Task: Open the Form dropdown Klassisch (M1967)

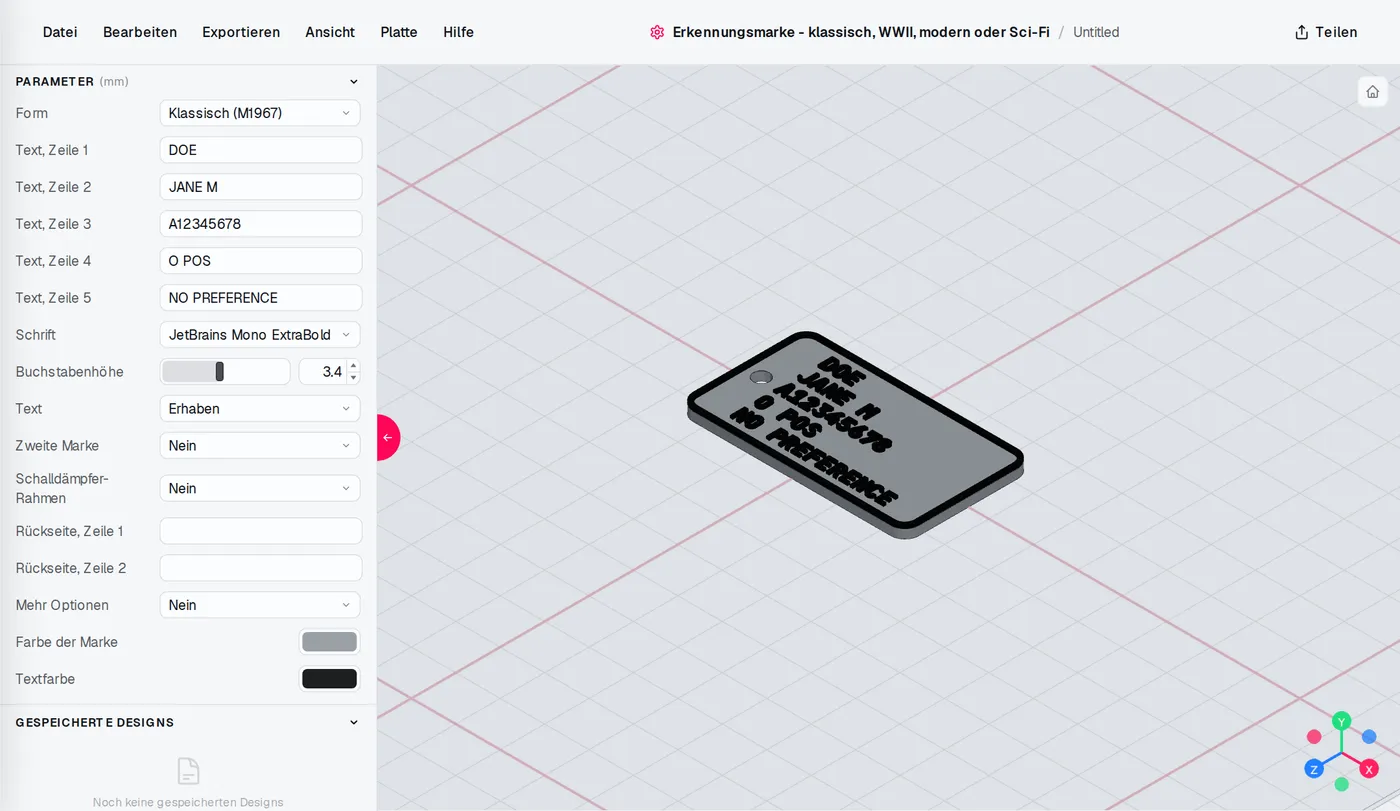Action: [260, 113]
